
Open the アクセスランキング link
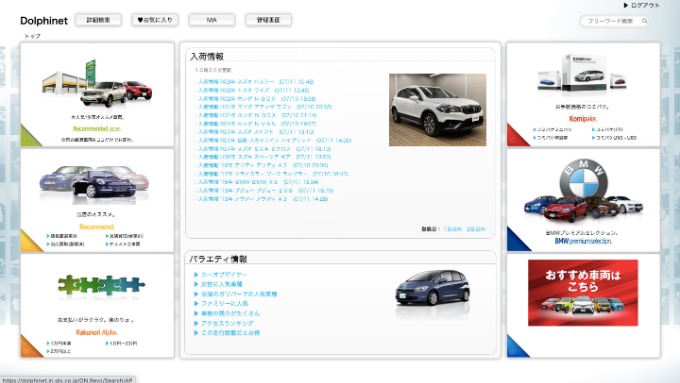click(227, 323)
